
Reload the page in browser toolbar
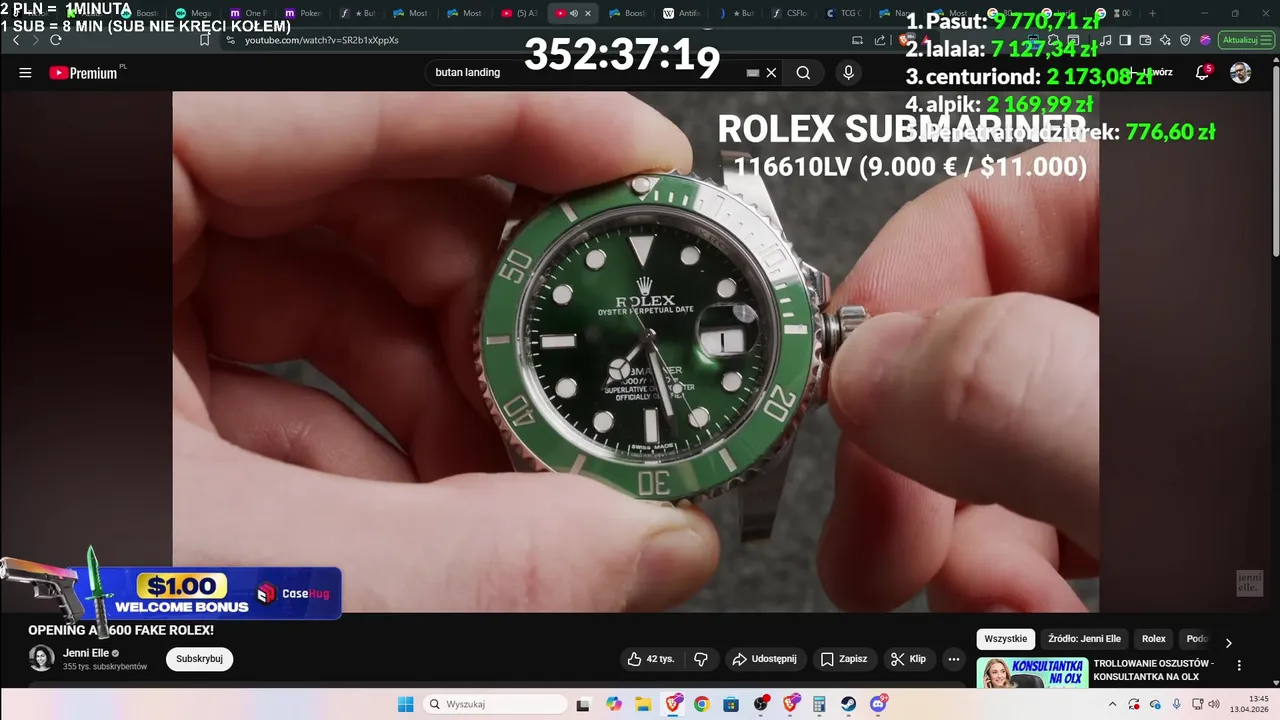pos(55,40)
